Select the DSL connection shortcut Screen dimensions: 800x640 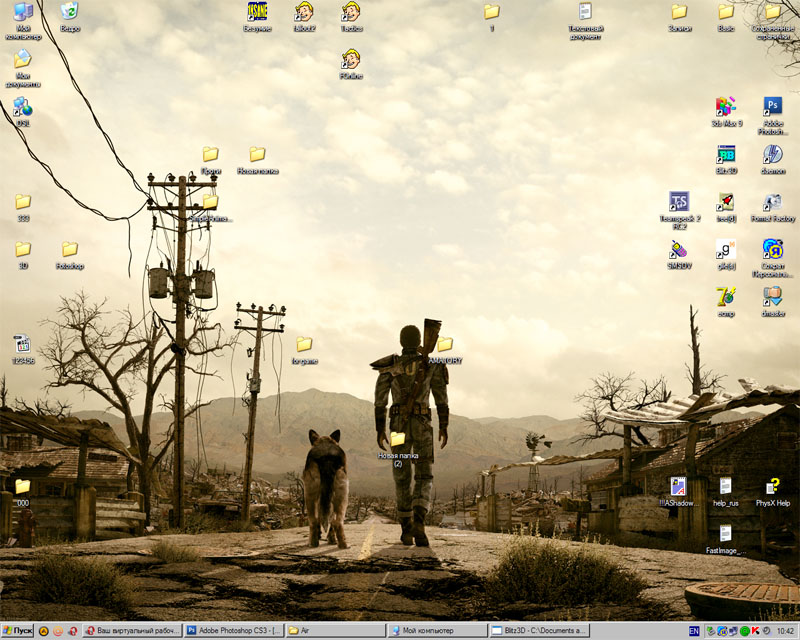pyautogui.click(x=22, y=106)
